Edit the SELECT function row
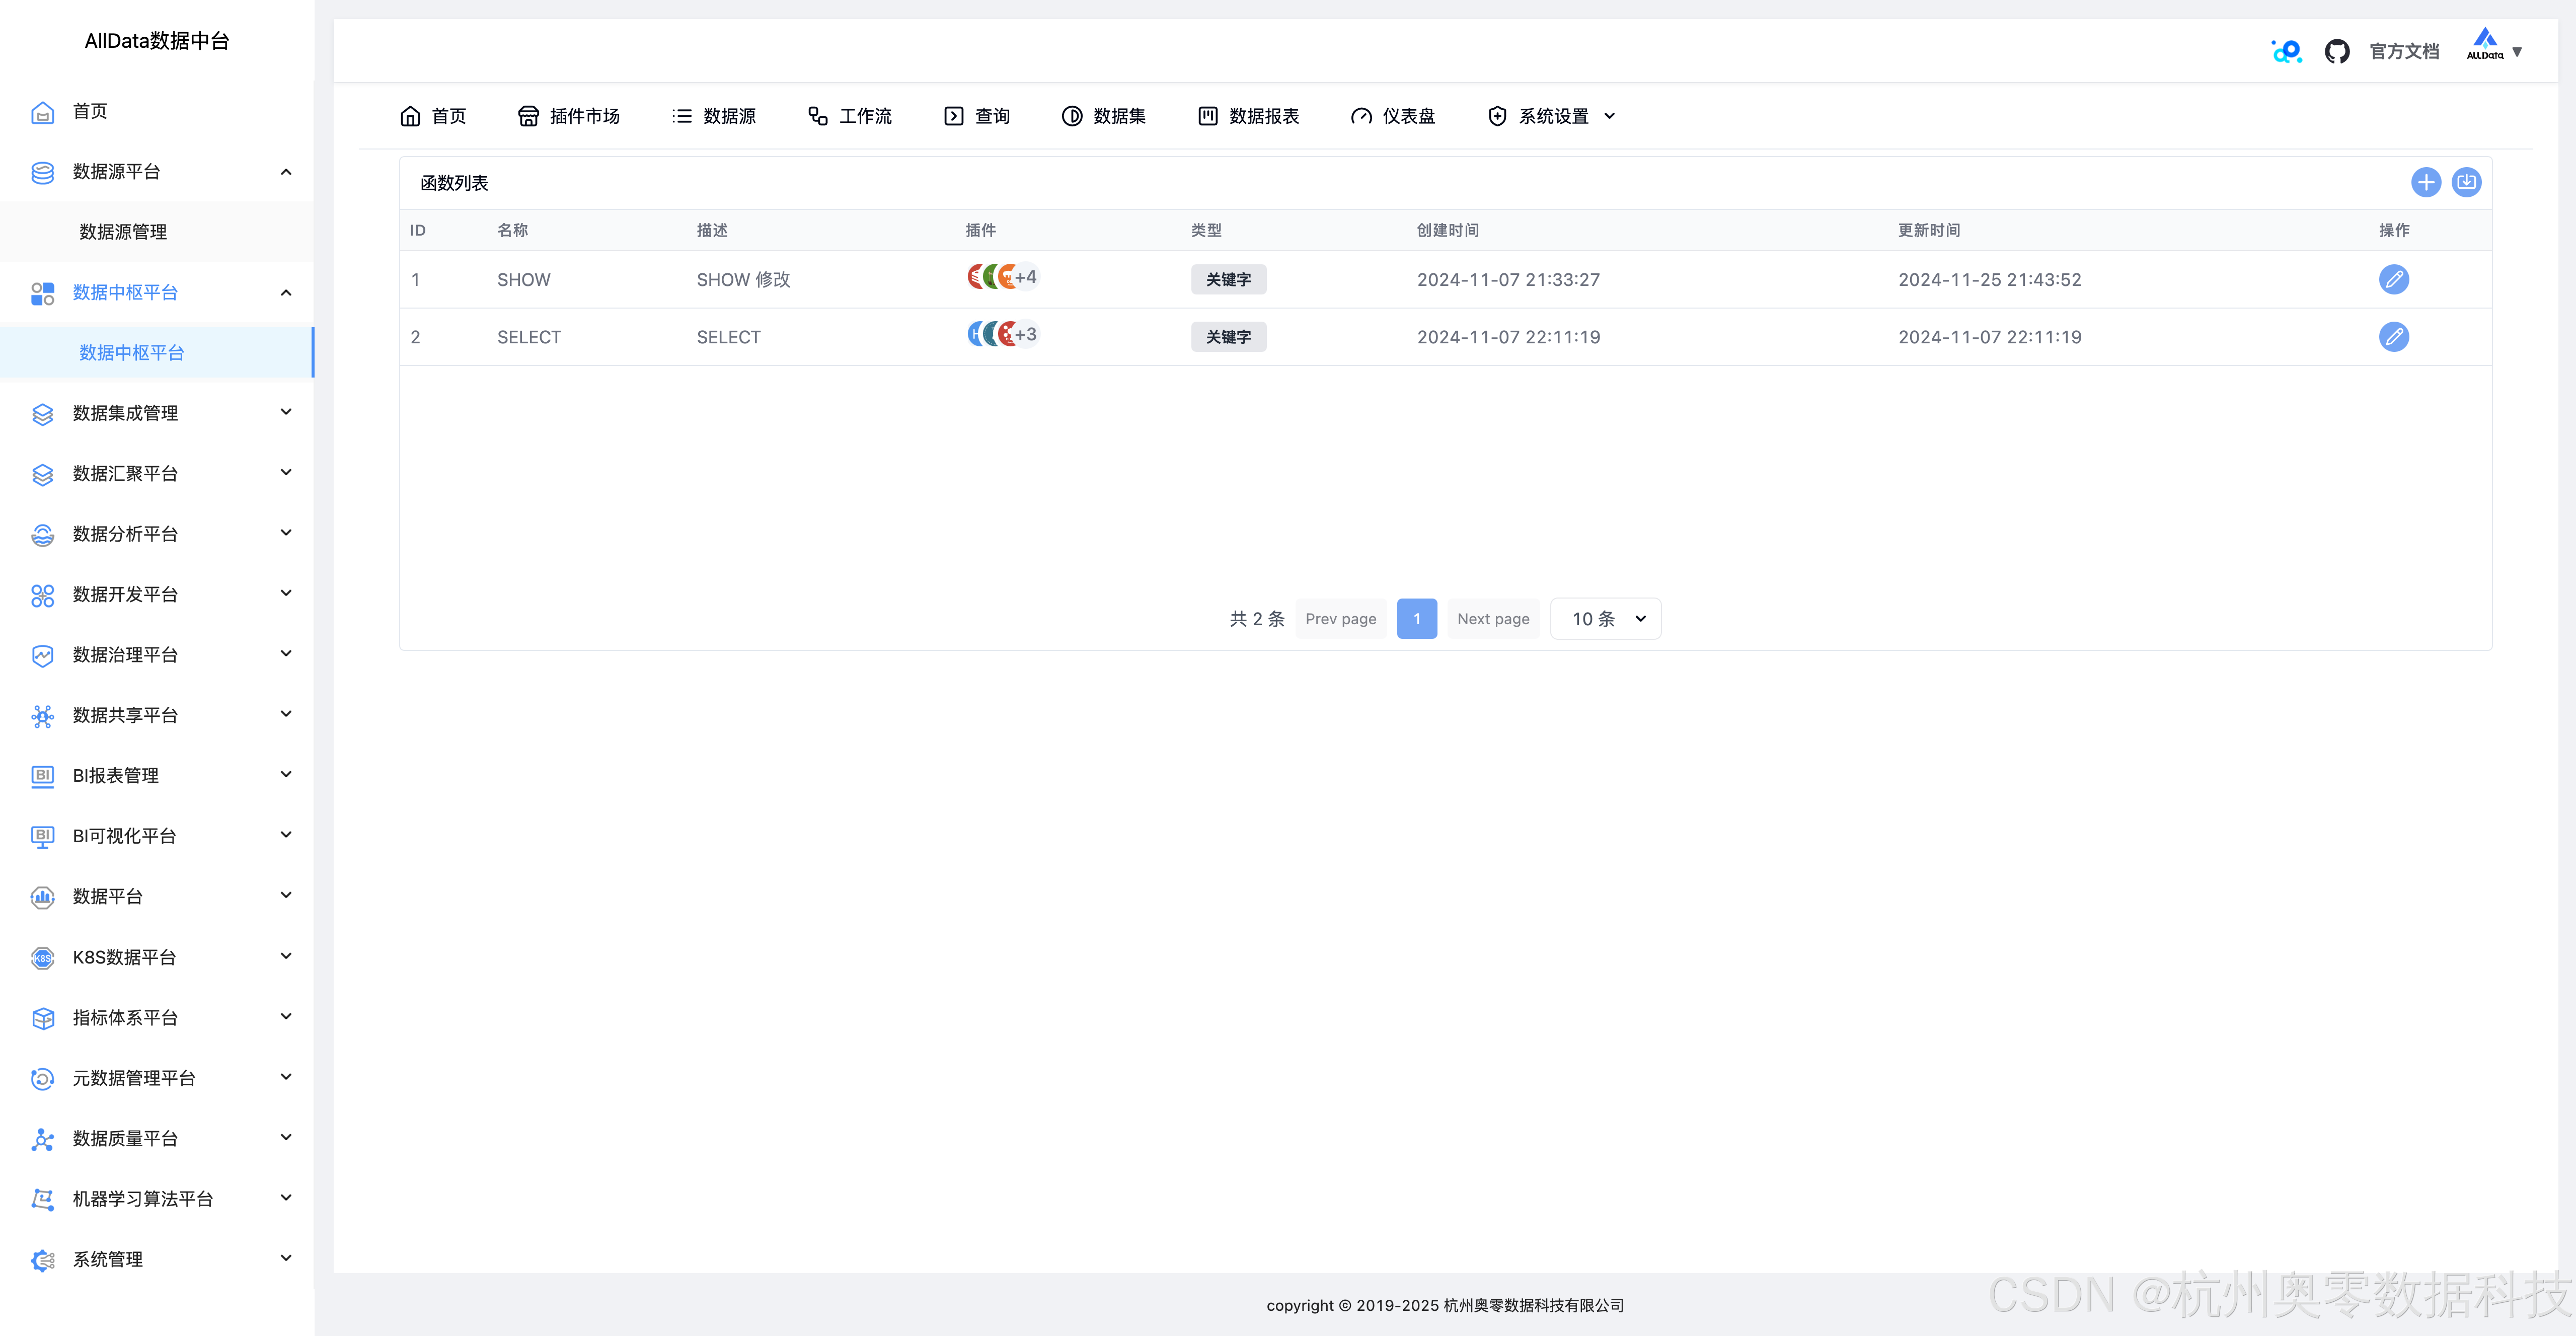Viewport: 2576px width, 1336px height. pos(2393,337)
